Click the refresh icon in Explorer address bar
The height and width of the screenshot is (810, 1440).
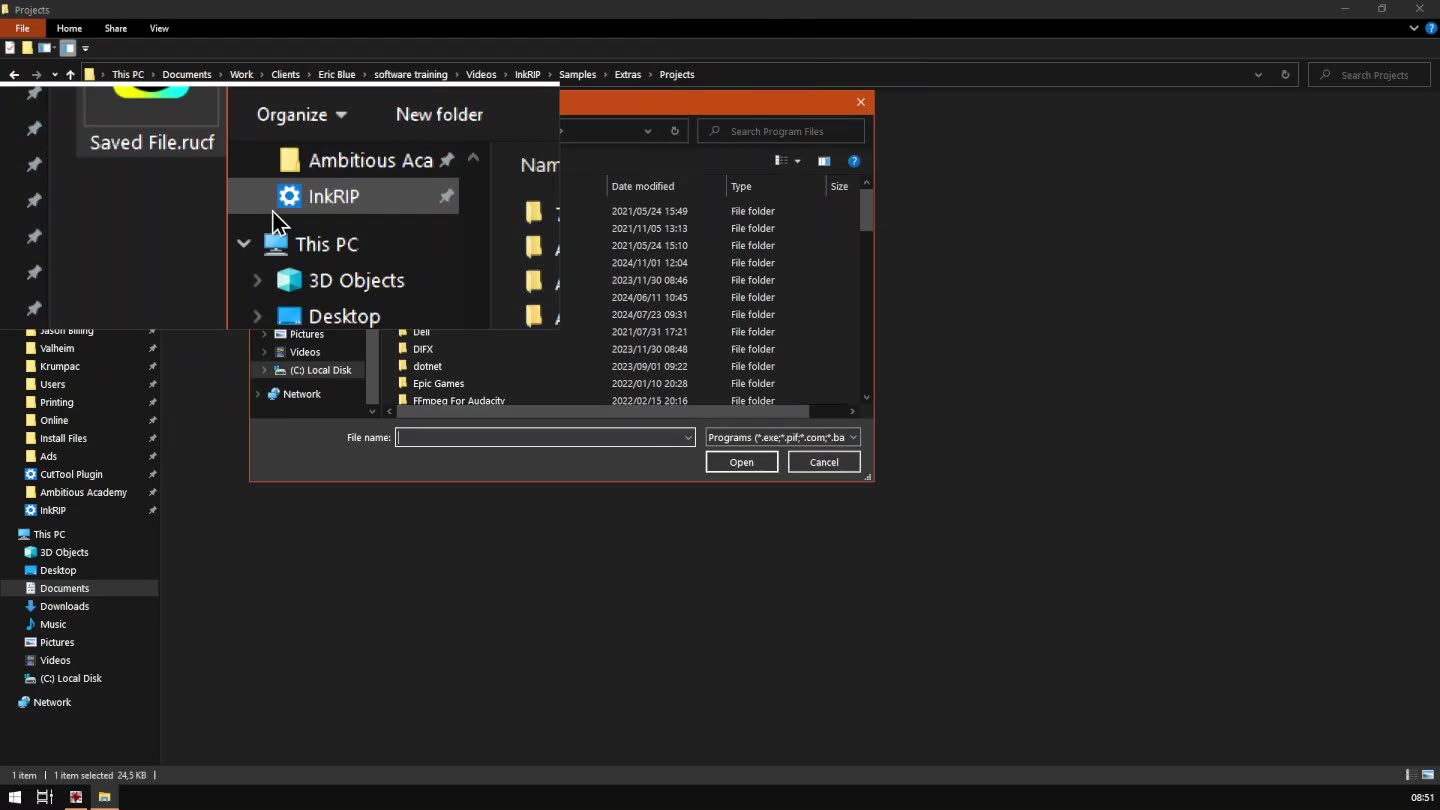[x=1285, y=75]
